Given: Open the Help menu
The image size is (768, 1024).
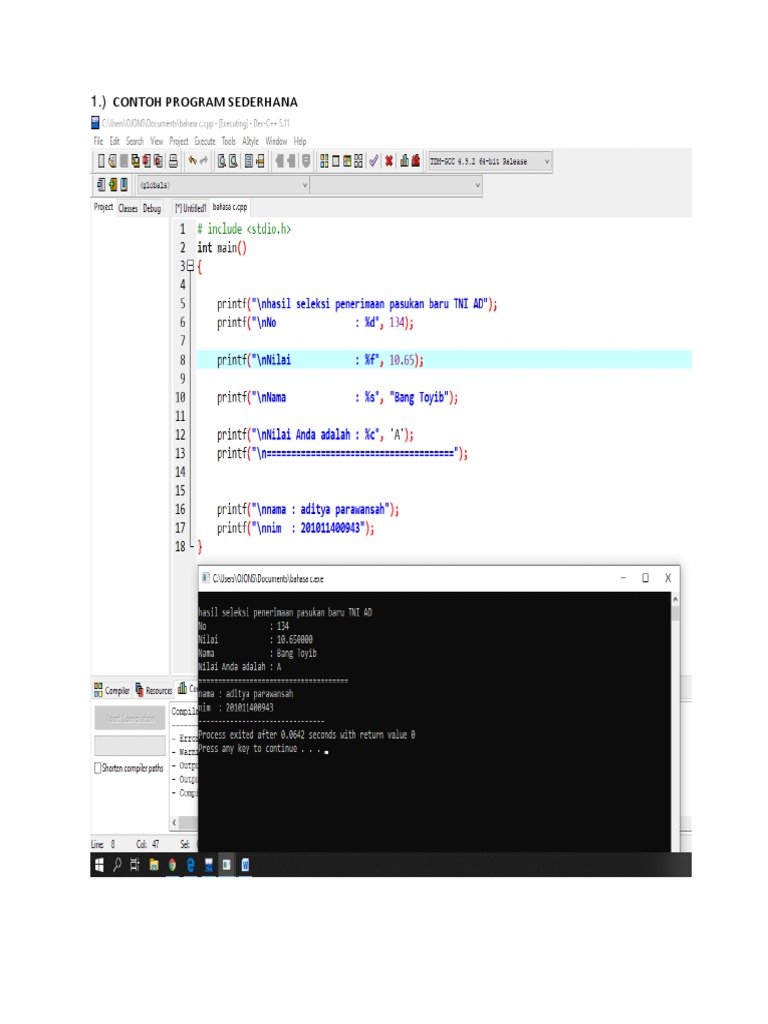Looking at the screenshot, I should pos(300,141).
